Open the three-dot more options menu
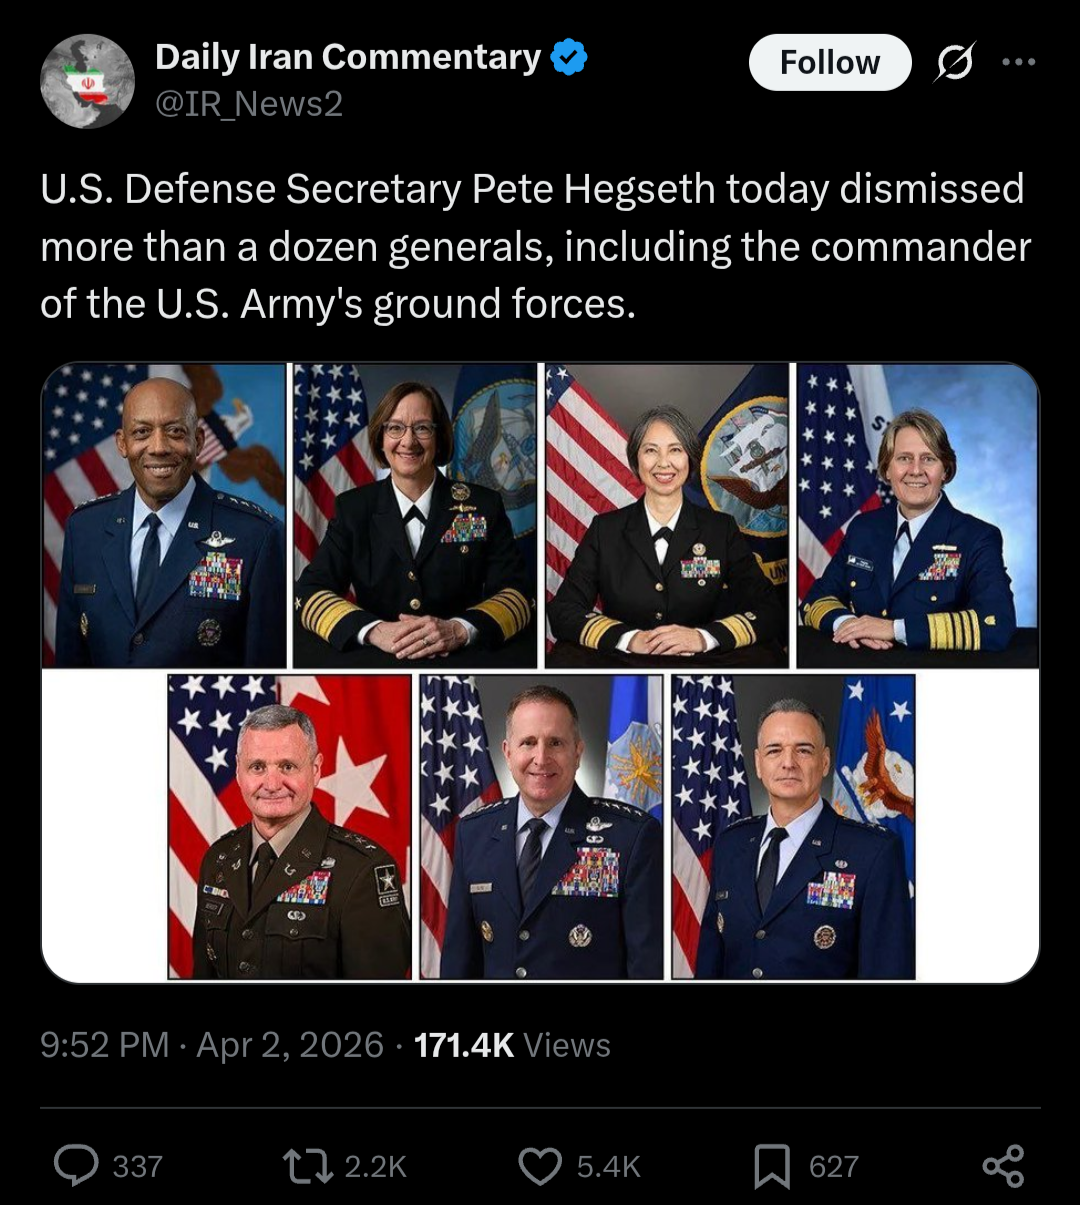1080x1205 pixels. [1018, 63]
